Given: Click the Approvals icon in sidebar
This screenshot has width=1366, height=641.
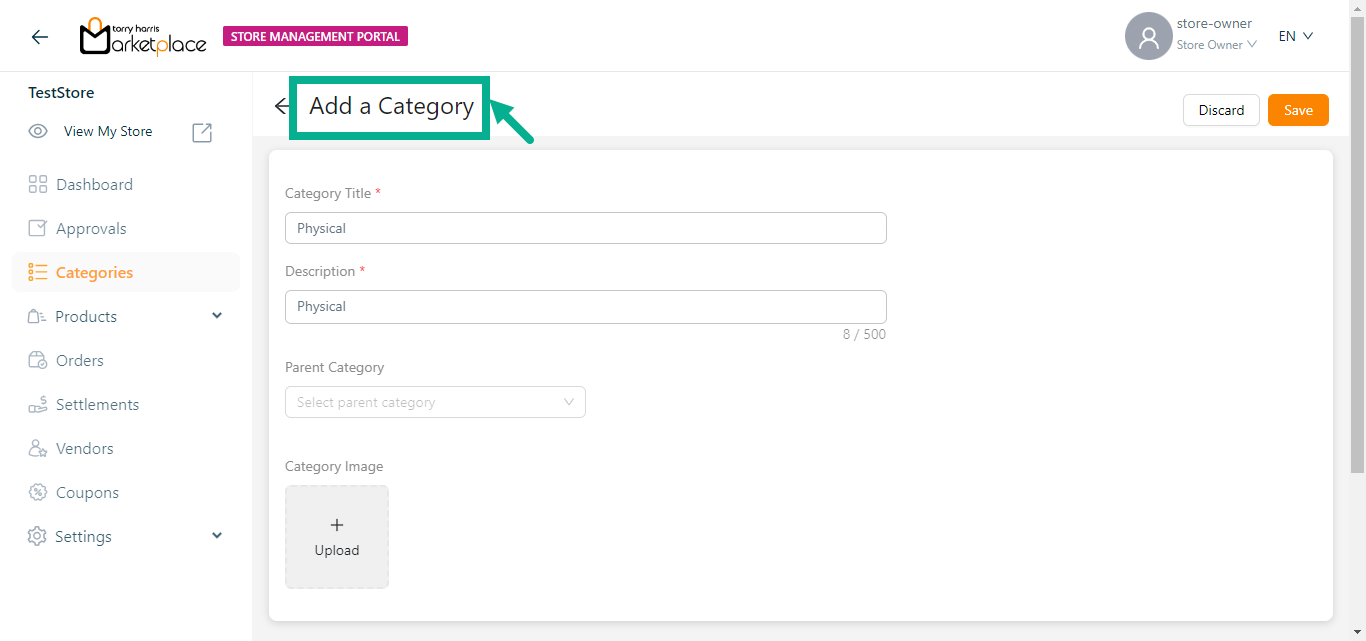Looking at the screenshot, I should coord(38,228).
